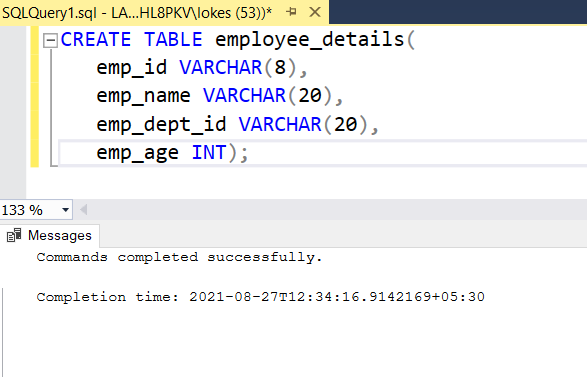Click the Messages tab icon
The width and height of the screenshot is (587, 377).
tap(14, 235)
